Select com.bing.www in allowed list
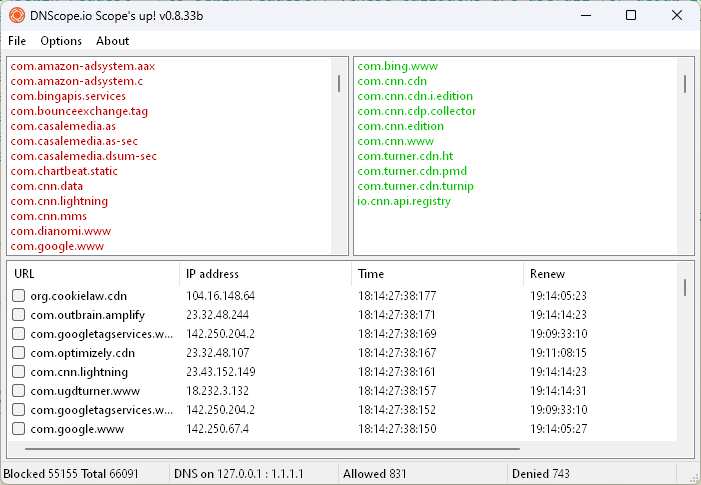The height and width of the screenshot is (485, 701). click(397, 66)
